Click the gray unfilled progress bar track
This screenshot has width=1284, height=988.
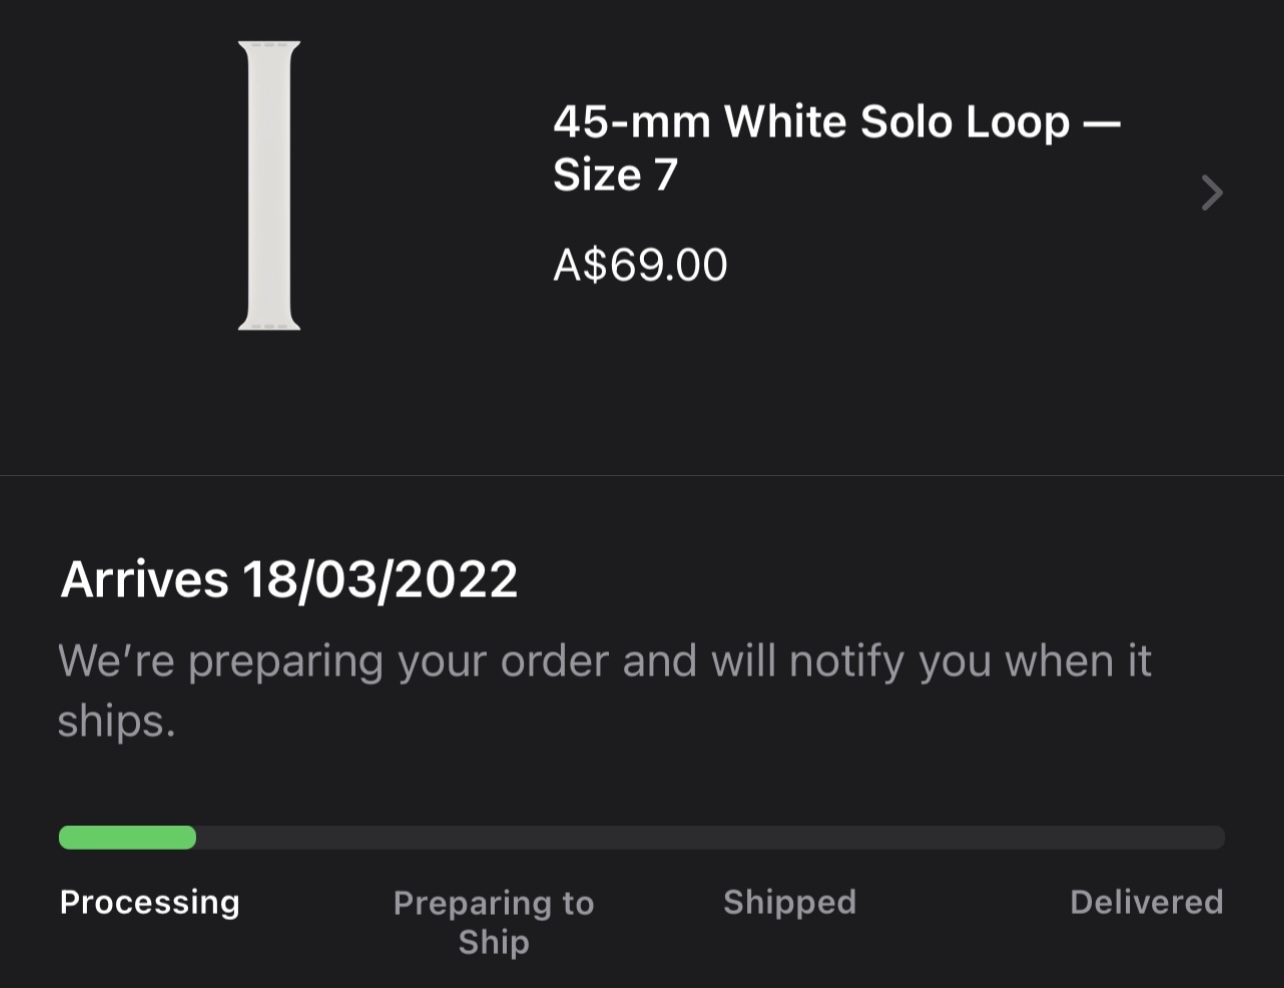coord(710,838)
